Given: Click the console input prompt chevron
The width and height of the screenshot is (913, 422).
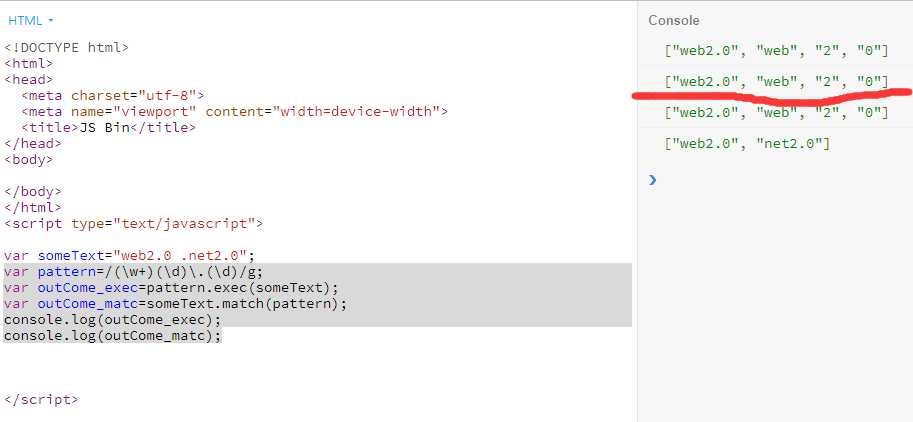Looking at the screenshot, I should tap(652, 180).
